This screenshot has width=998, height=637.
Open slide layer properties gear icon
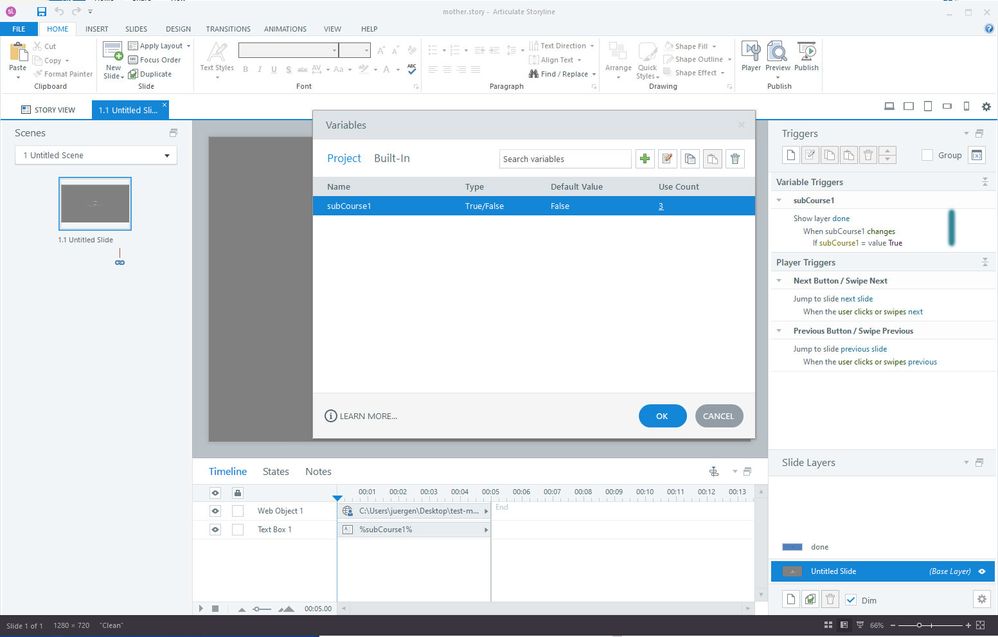[x=980, y=599]
